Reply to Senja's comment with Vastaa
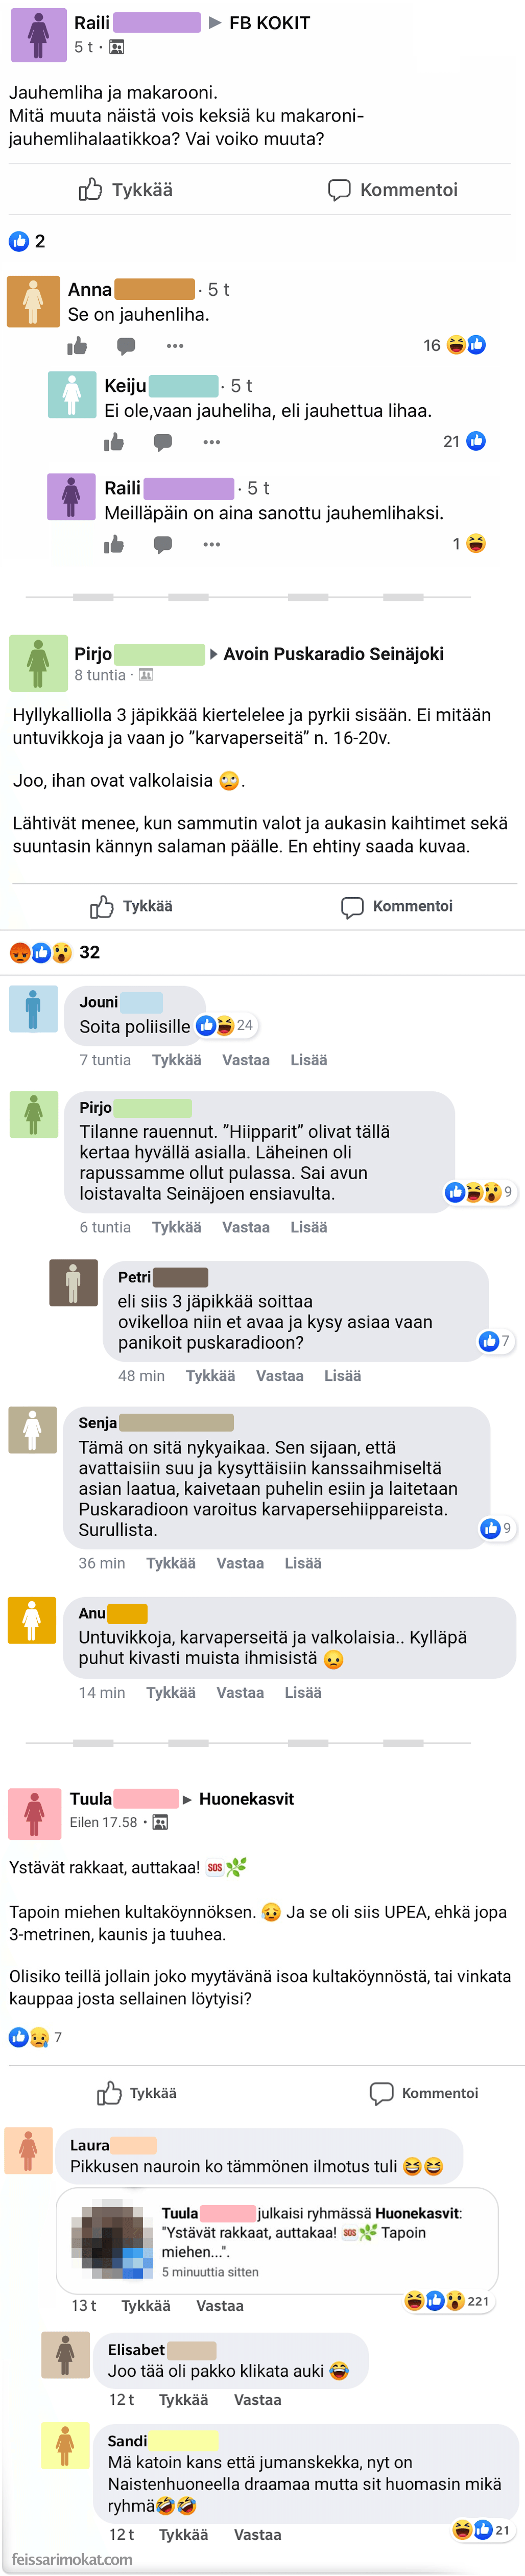This screenshot has height=2576, width=525. pyautogui.click(x=240, y=1563)
